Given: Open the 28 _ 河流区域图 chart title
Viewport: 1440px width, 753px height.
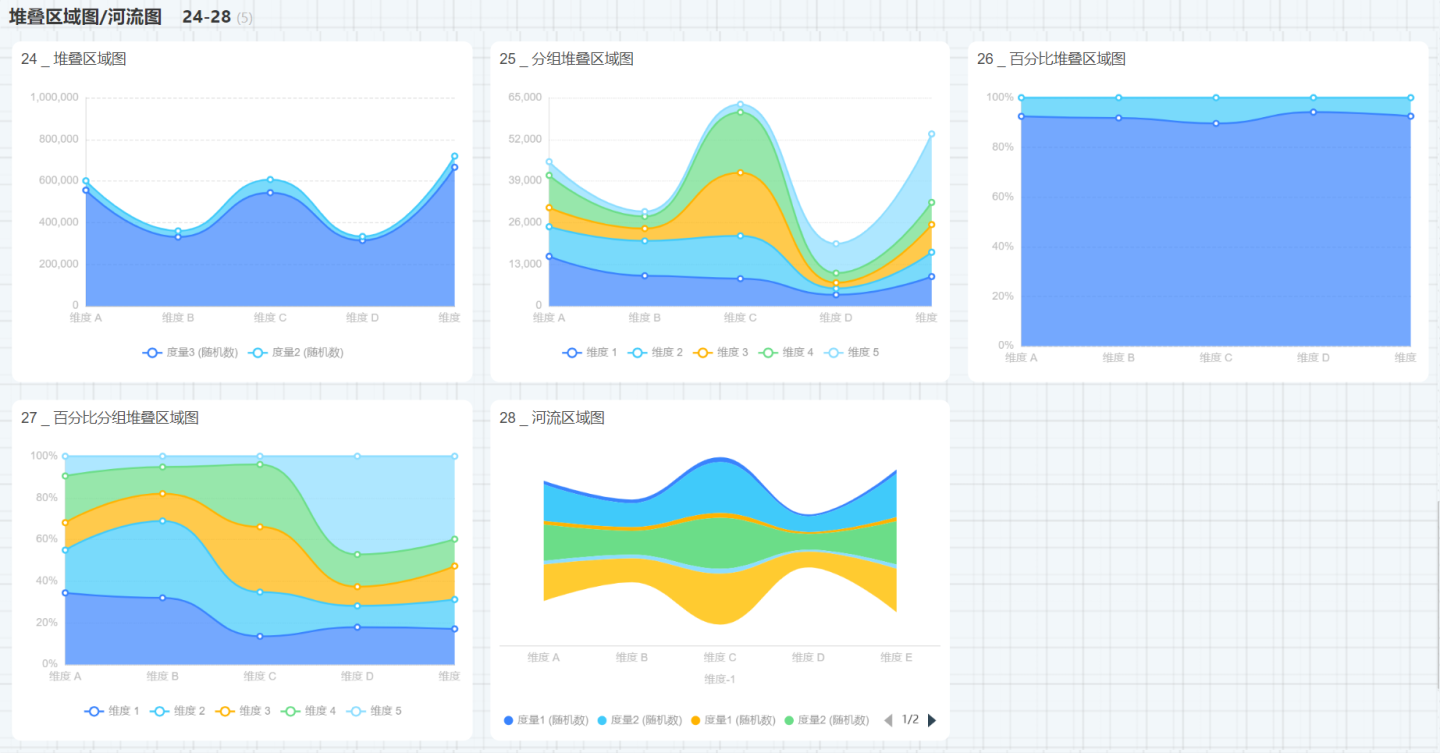Looking at the screenshot, I should (552, 418).
